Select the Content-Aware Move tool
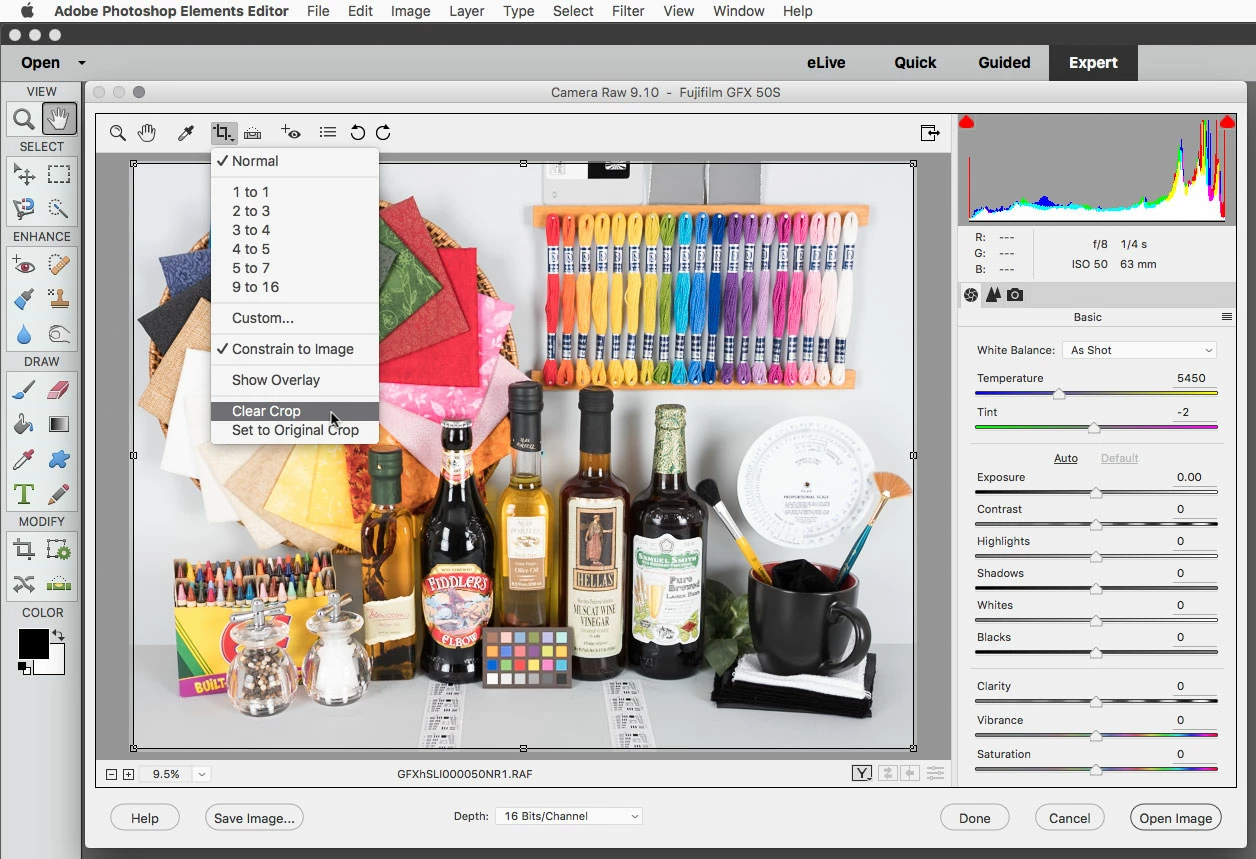Image resolution: width=1256 pixels, height=859 pixels. [25, 584]
